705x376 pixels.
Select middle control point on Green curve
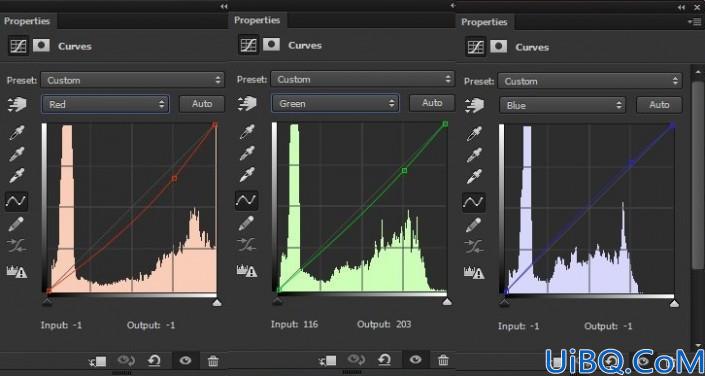tap(404, 170)
